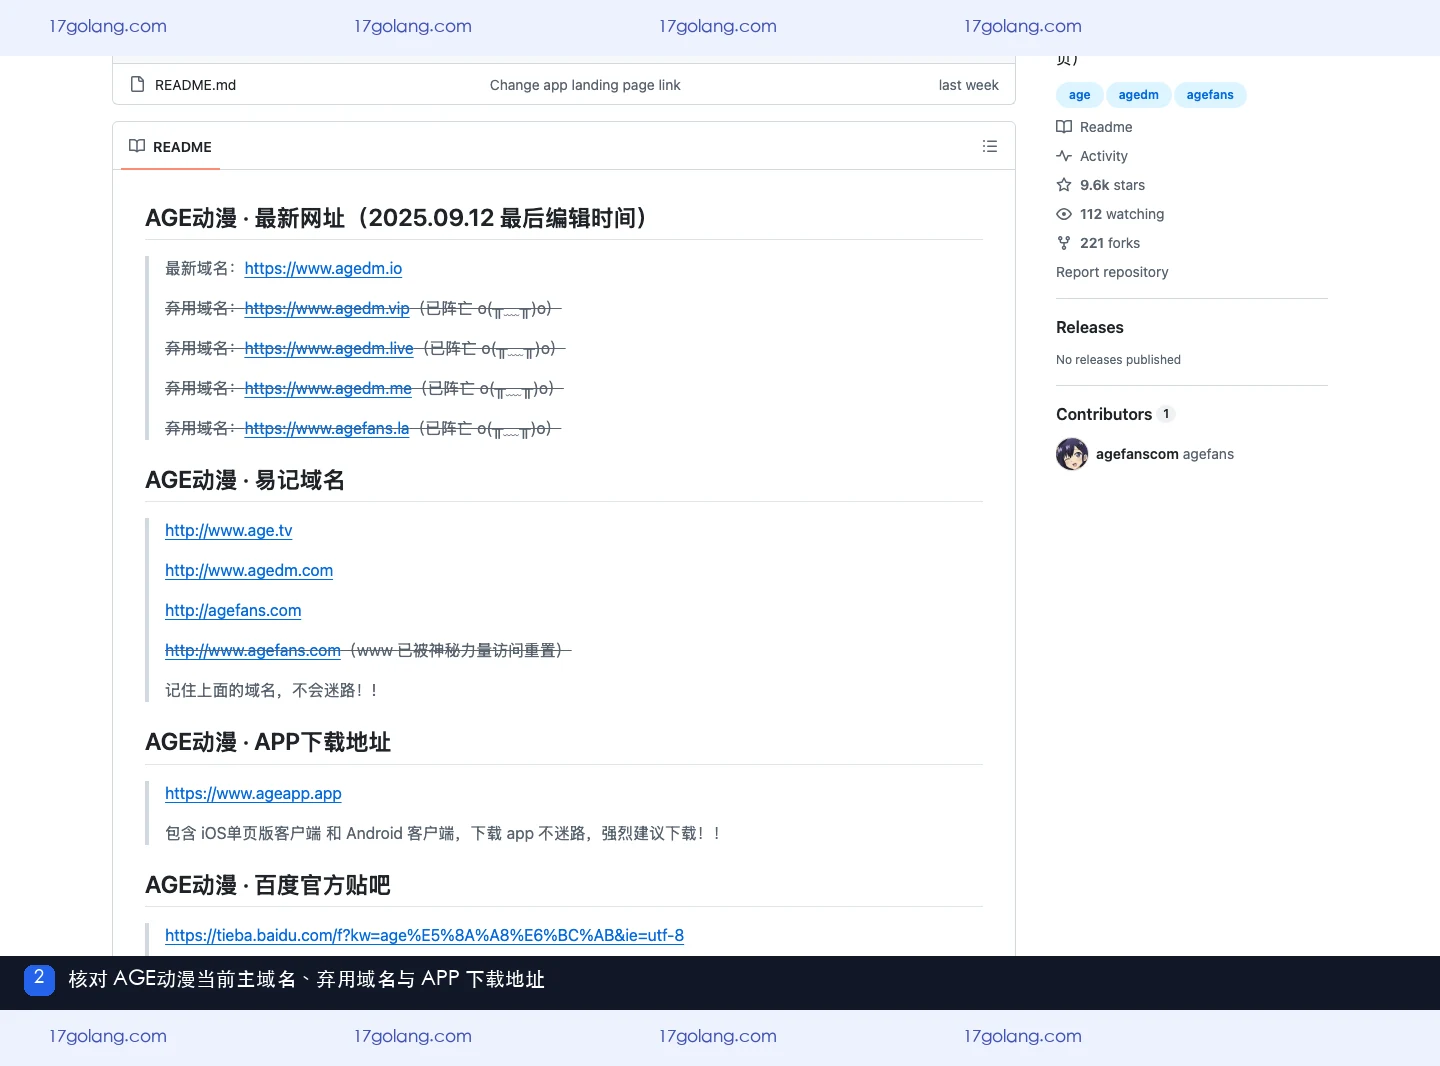The width and height of the screenshot is (1440, 1066).
Task: Open deprecated link www.agedm.me
Action: 328,388
